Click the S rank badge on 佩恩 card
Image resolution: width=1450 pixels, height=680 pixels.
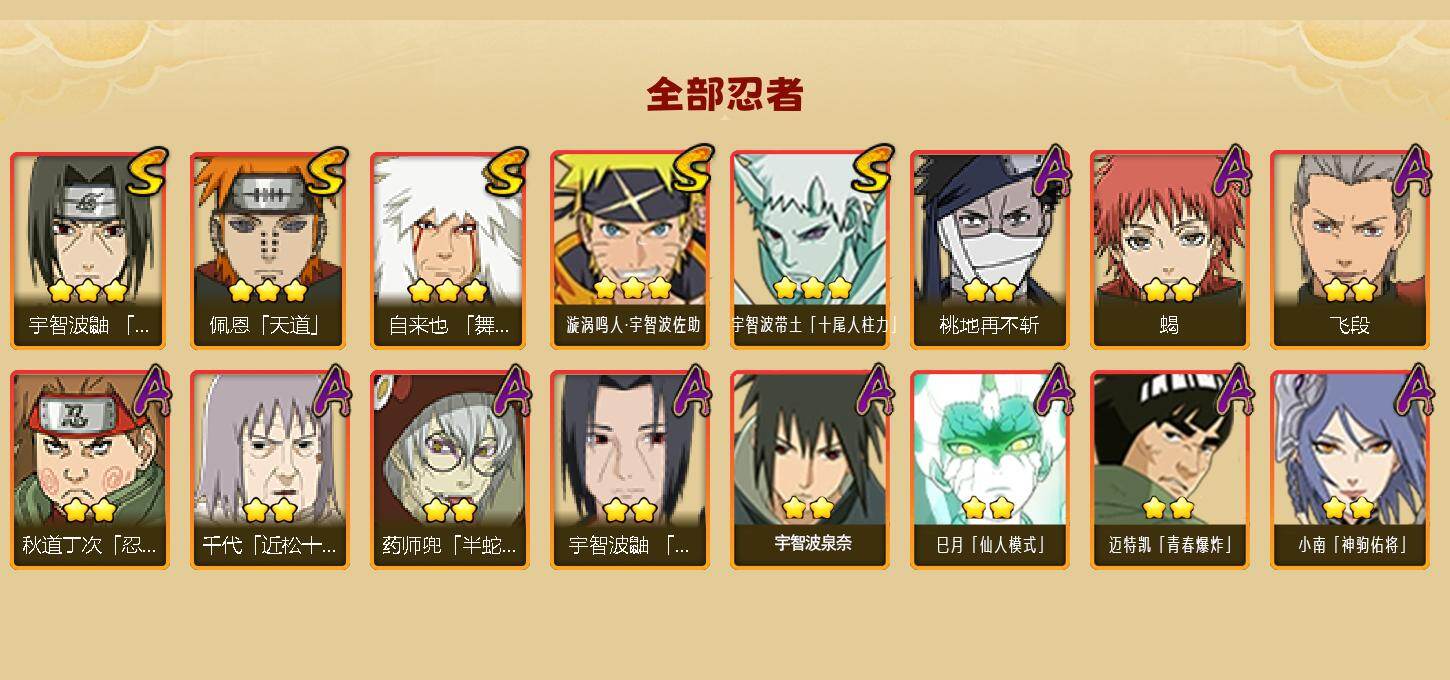pyautogui.click(x=327, y=172)
